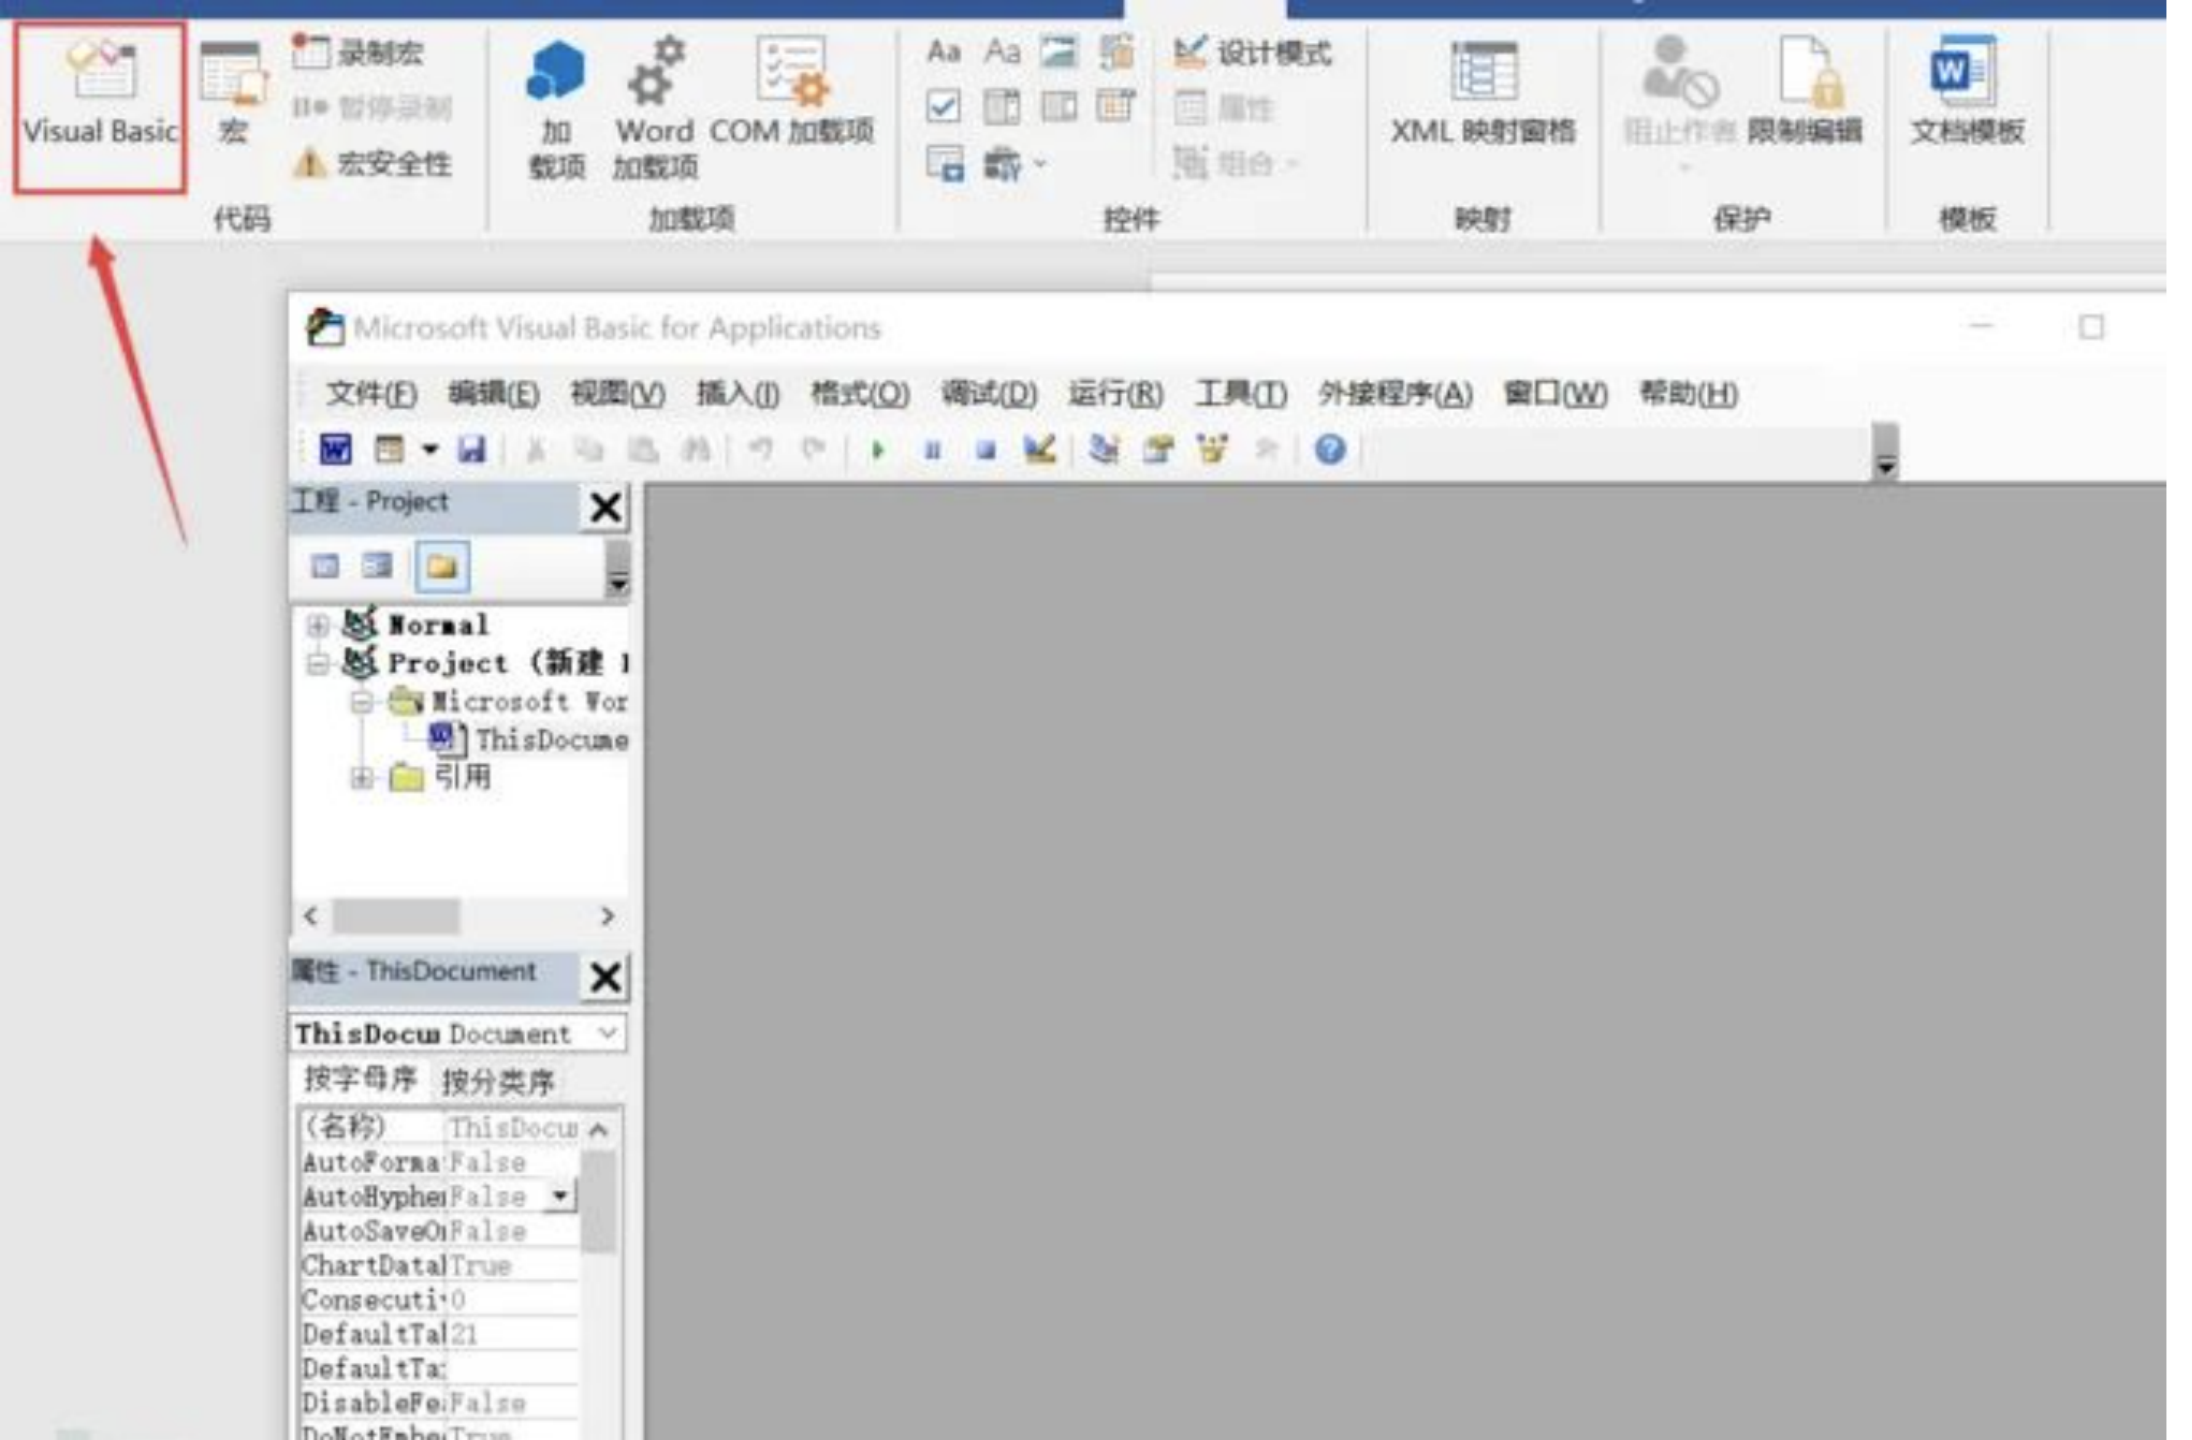Open 视图(V) menu in VBA
2192x1440 pixels.
[617, 394]
